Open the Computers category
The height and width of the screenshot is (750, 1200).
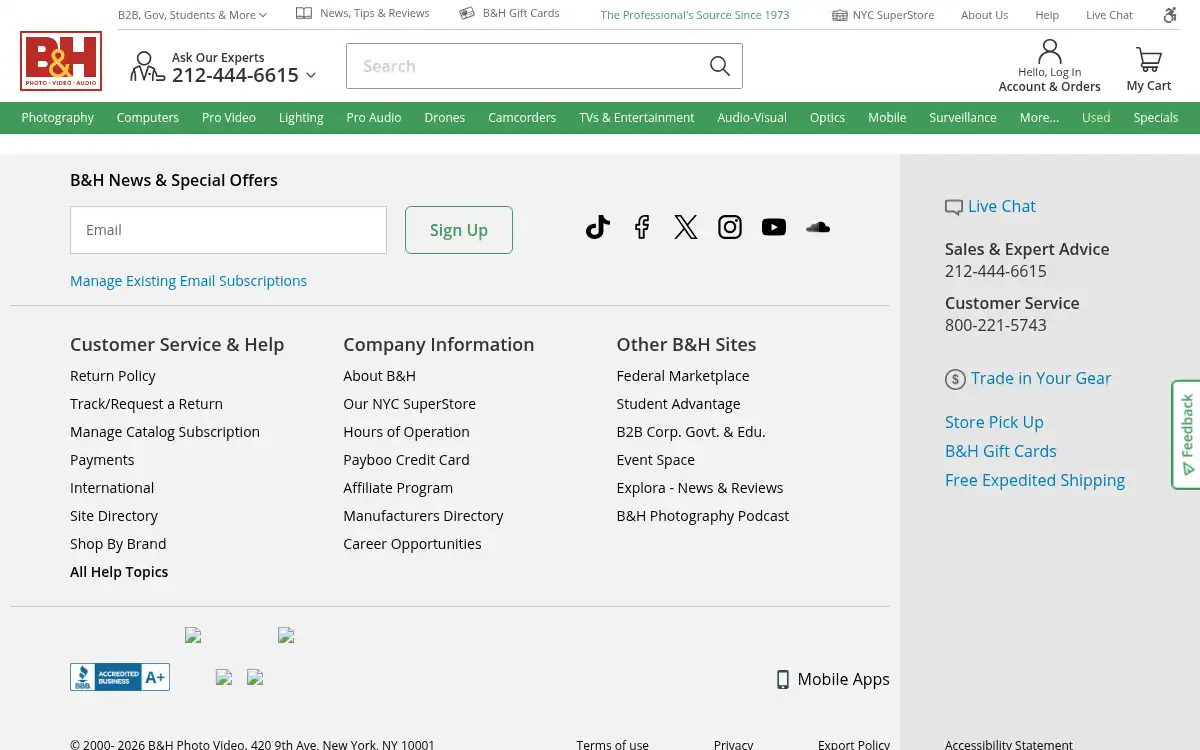(x=148, y=117)
